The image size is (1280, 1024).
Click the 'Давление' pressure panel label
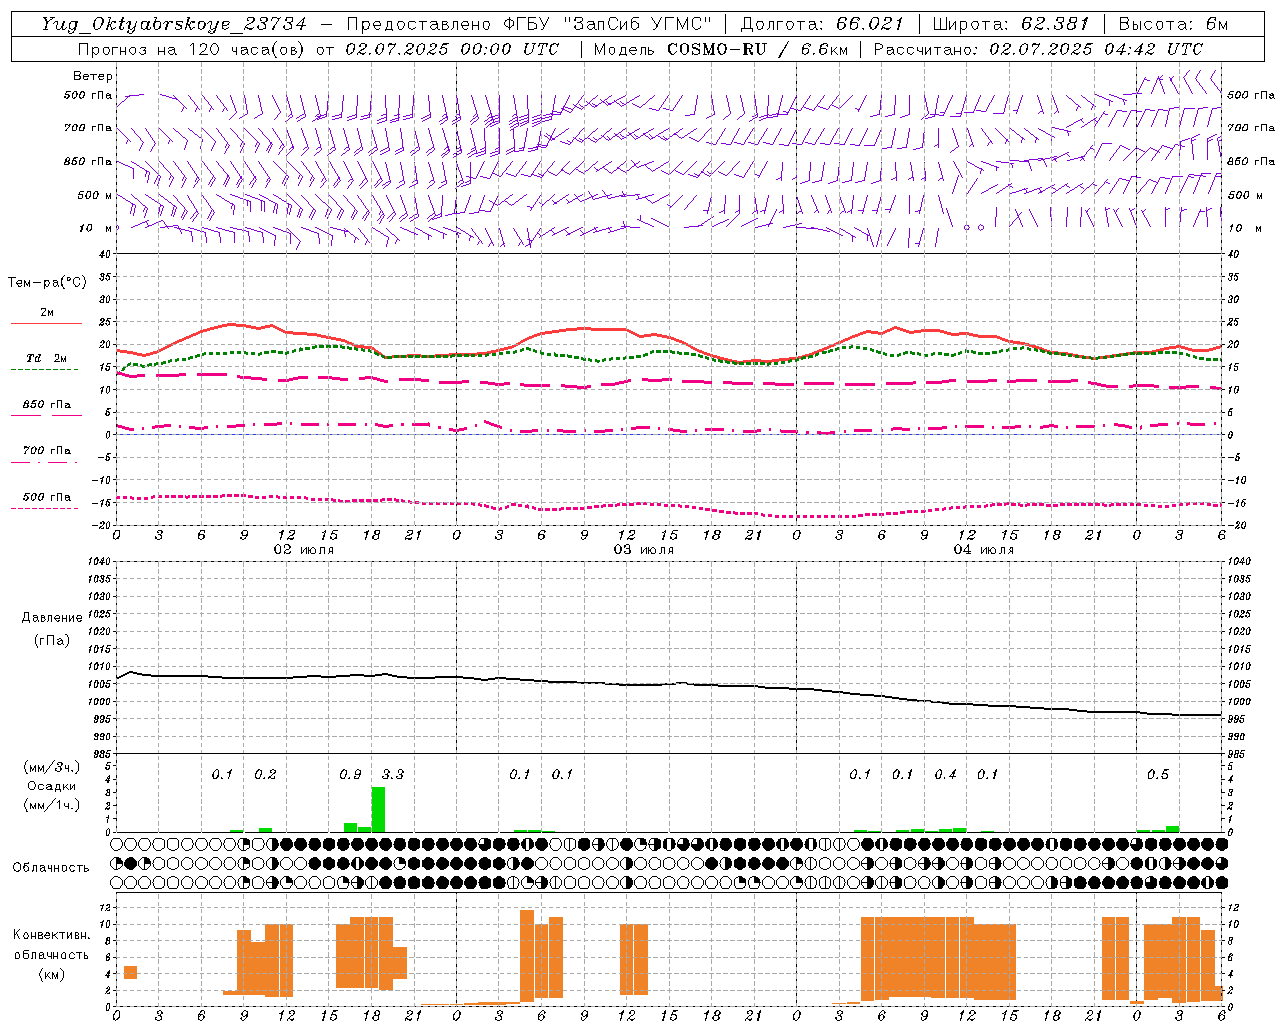coord(52,618)
